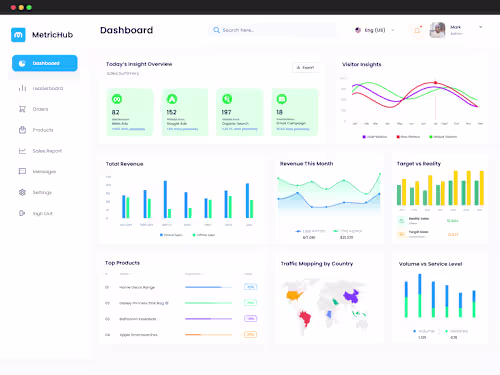Toggle the purple legend marker in Visitor Insights
Image resolution: width=500 pixels, height=375 pixels.
364,137
